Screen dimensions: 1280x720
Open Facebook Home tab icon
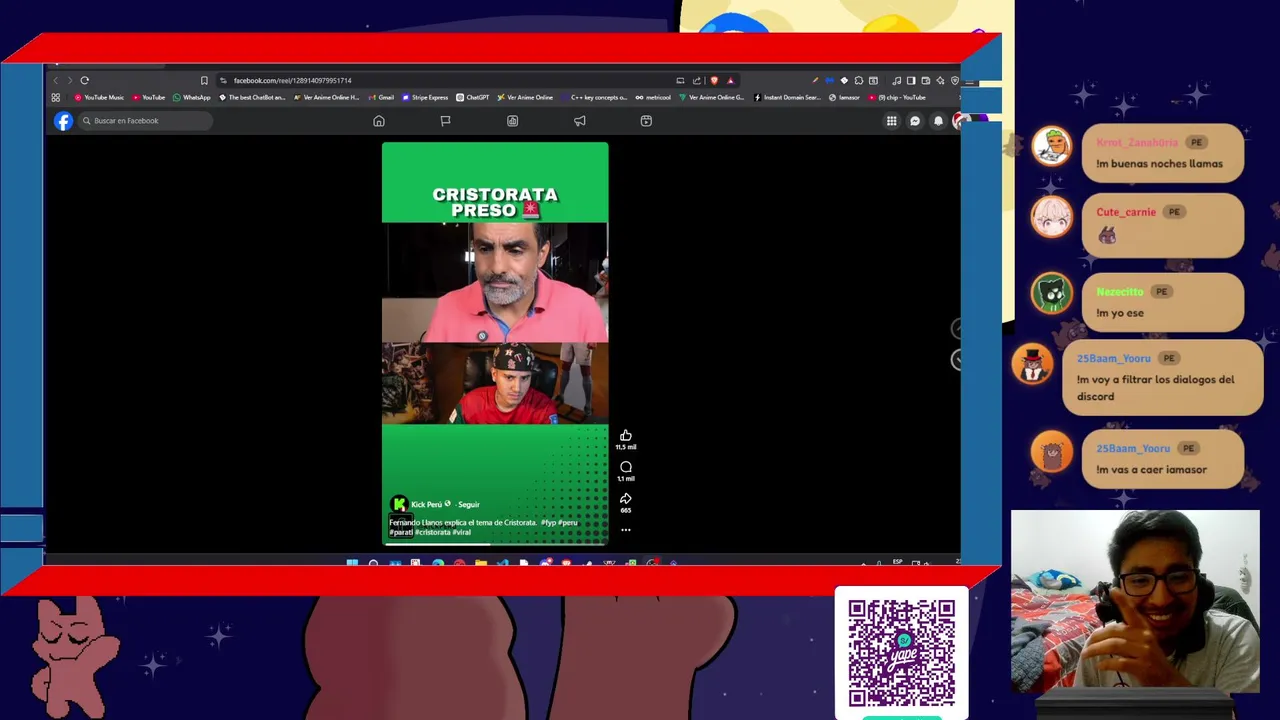(x=379, y=121)
